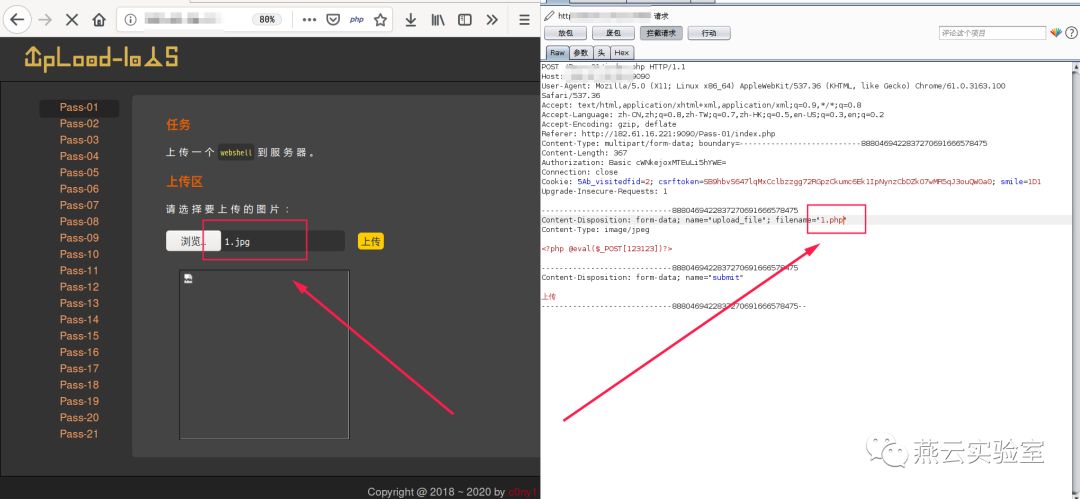This screenshot has height=499, width=1080.
Task: Click the Upload-labs logo
Action: click(101, 58)
